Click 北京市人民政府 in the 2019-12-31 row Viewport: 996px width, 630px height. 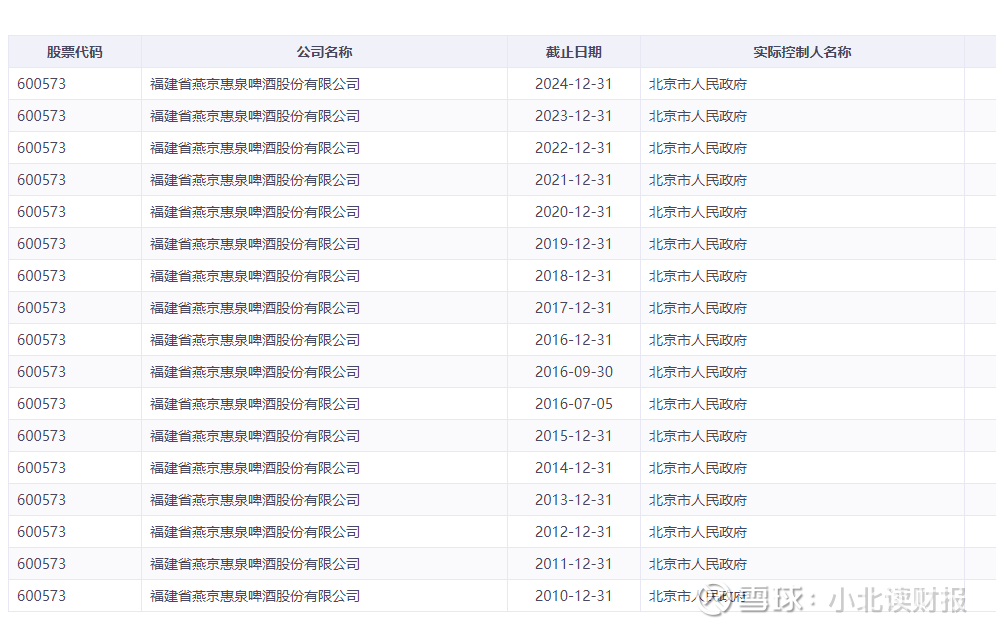697,244
